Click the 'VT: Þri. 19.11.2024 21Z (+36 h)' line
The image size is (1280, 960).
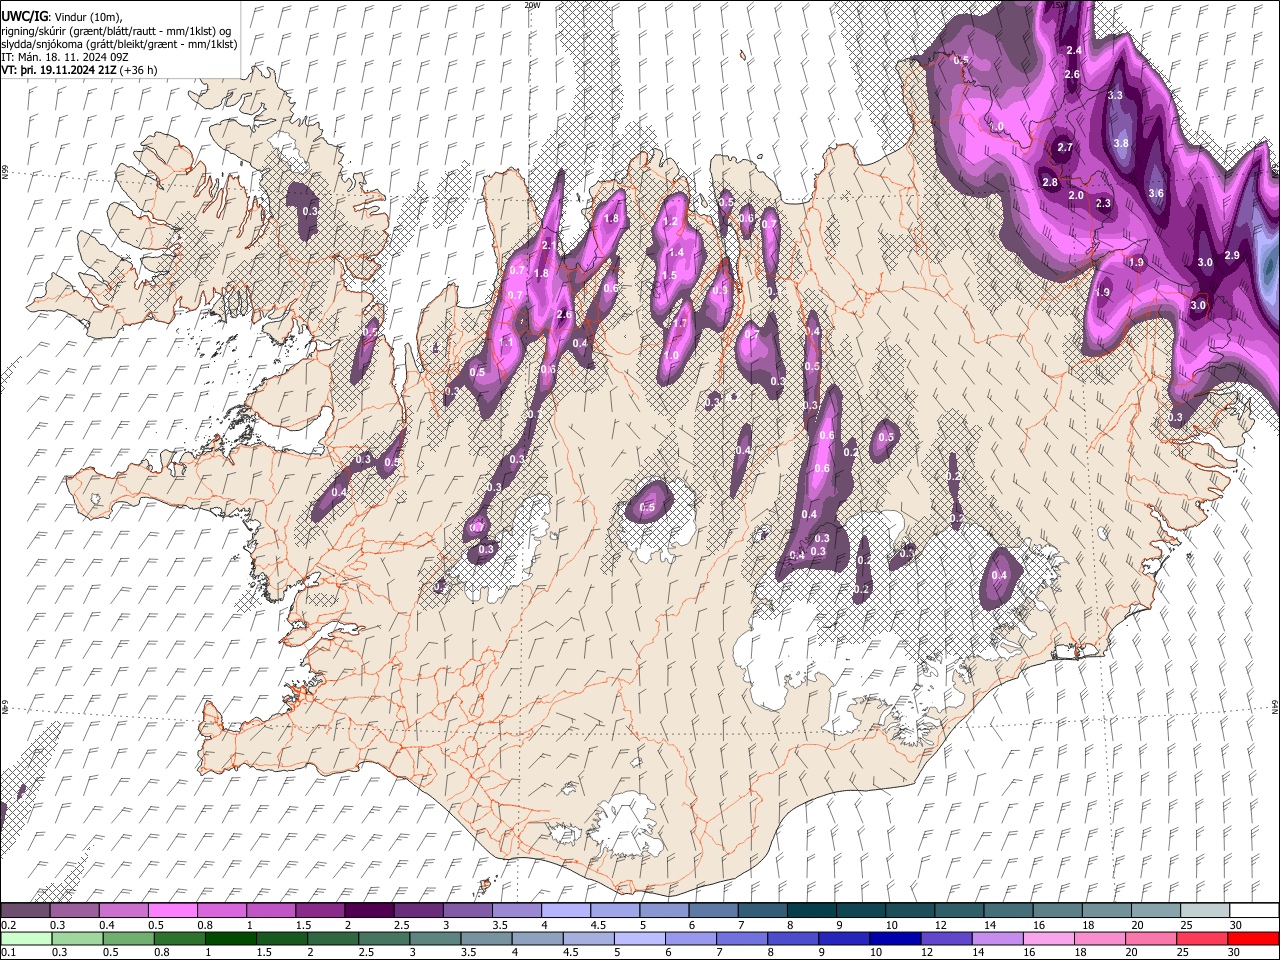click(x=79, y=70)
